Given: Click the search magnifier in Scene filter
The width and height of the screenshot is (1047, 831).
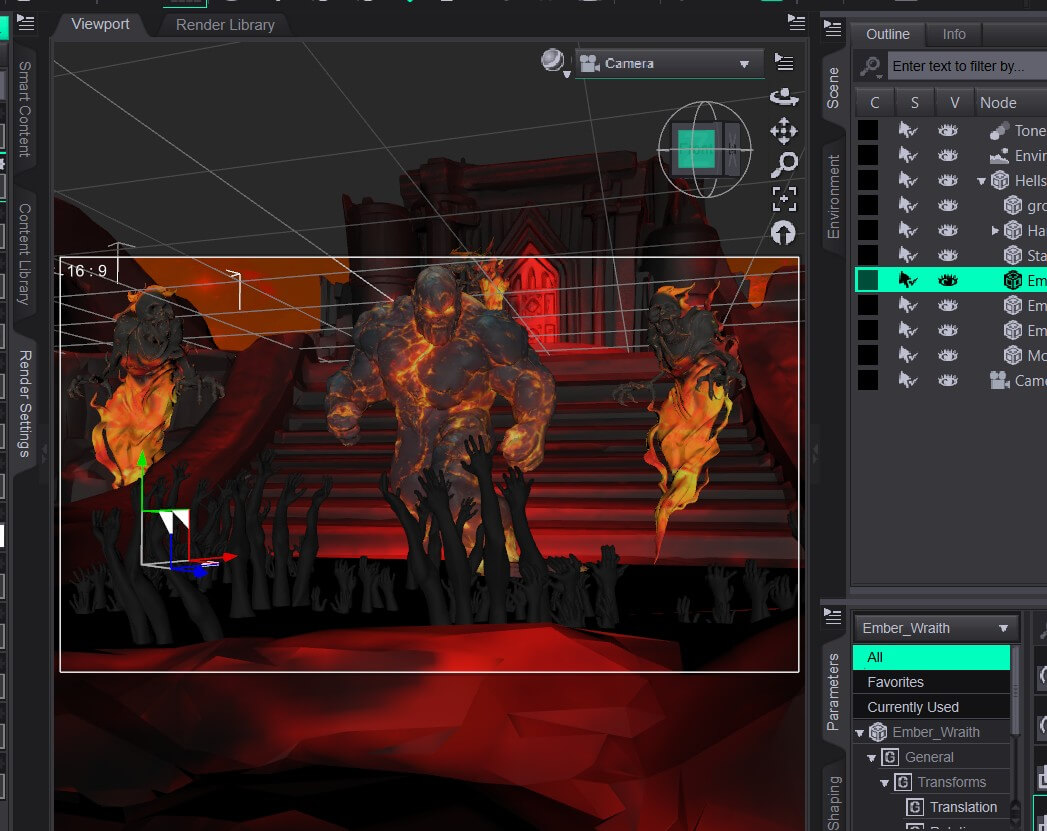Looking at the screenshot, I should 870,66.
